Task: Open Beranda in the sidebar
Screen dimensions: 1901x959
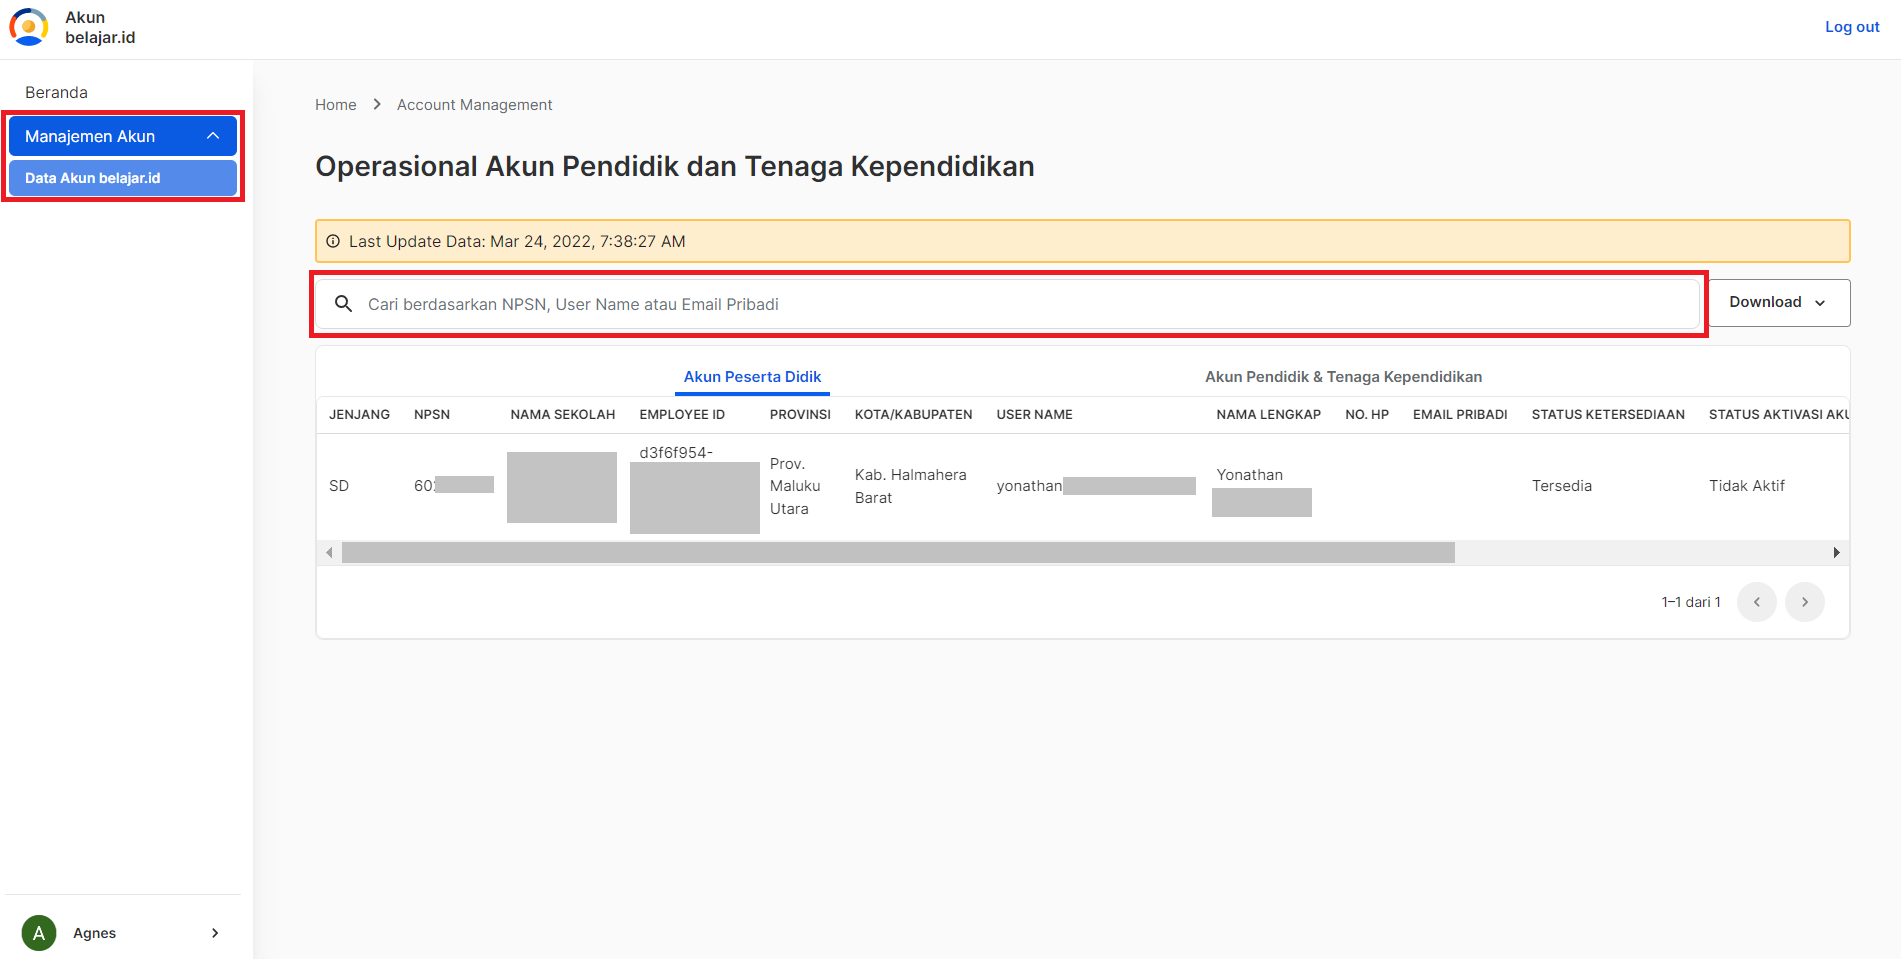Action: point(56,92)
